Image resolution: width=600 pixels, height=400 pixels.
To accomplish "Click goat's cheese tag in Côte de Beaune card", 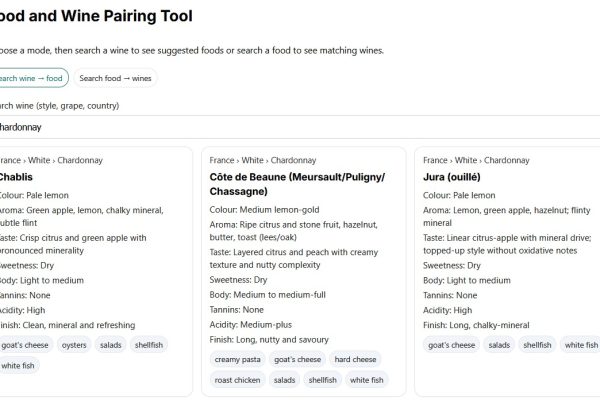I will point(297,359).
